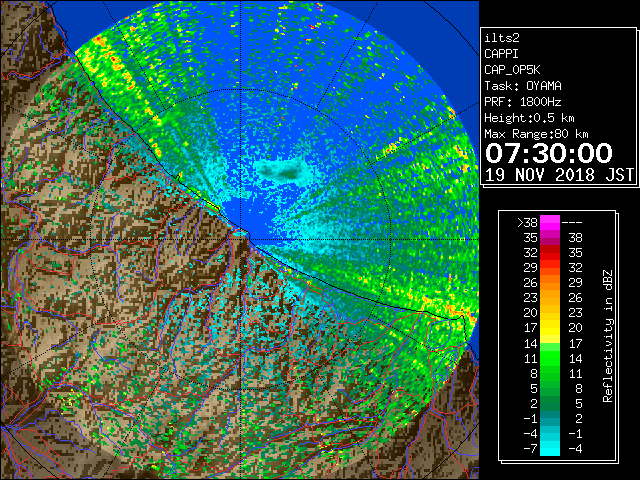640x480 pixels.
Task: Click the CAP_OP5K text
Action: tap(512, 70)
